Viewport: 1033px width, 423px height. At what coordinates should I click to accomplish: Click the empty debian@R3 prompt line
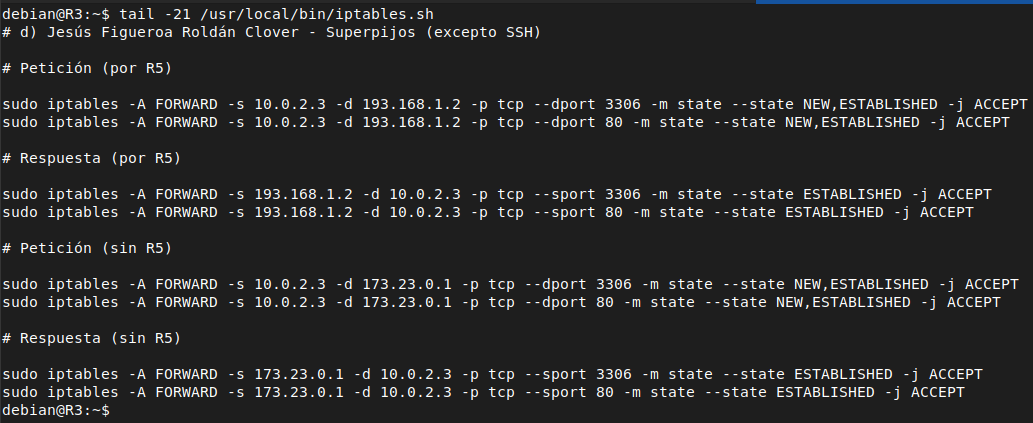click(56, 410)
